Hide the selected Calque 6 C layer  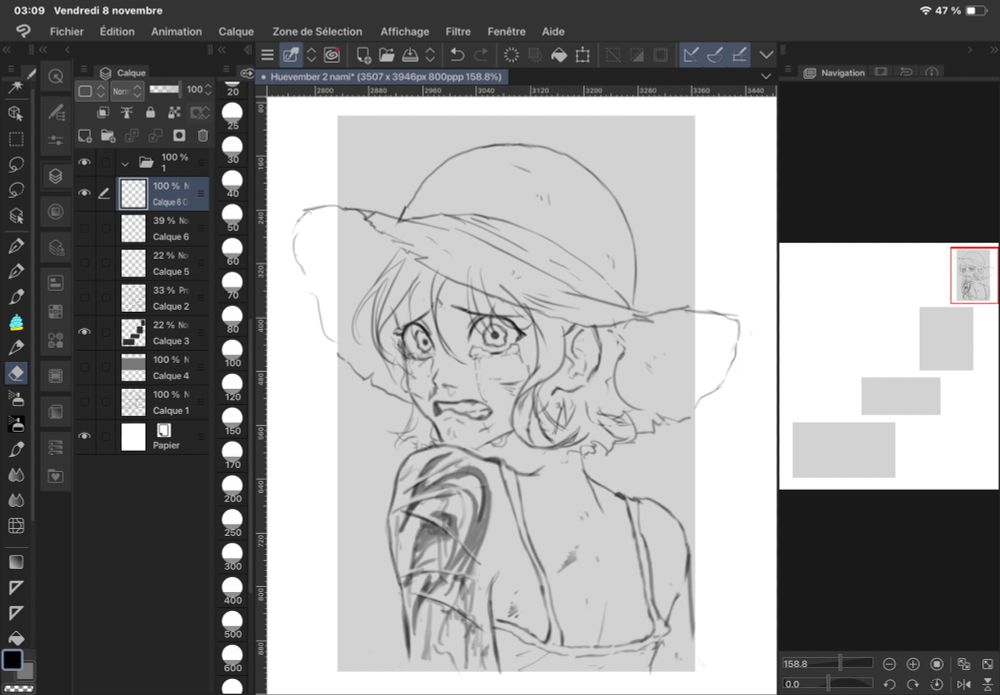[84, 193]
